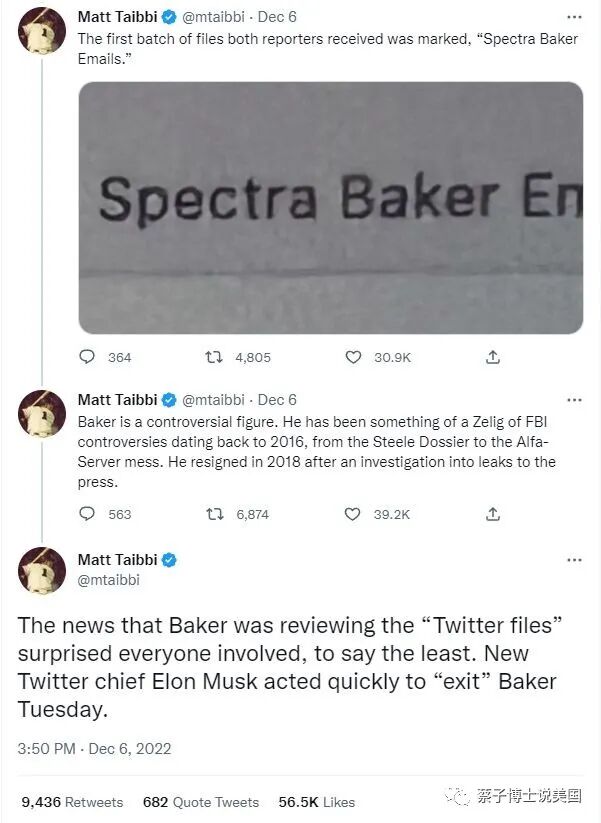View the 9,436 Retweets list
Image resolution: width=601 pixels, height=823 pixels.
point(71,802)
